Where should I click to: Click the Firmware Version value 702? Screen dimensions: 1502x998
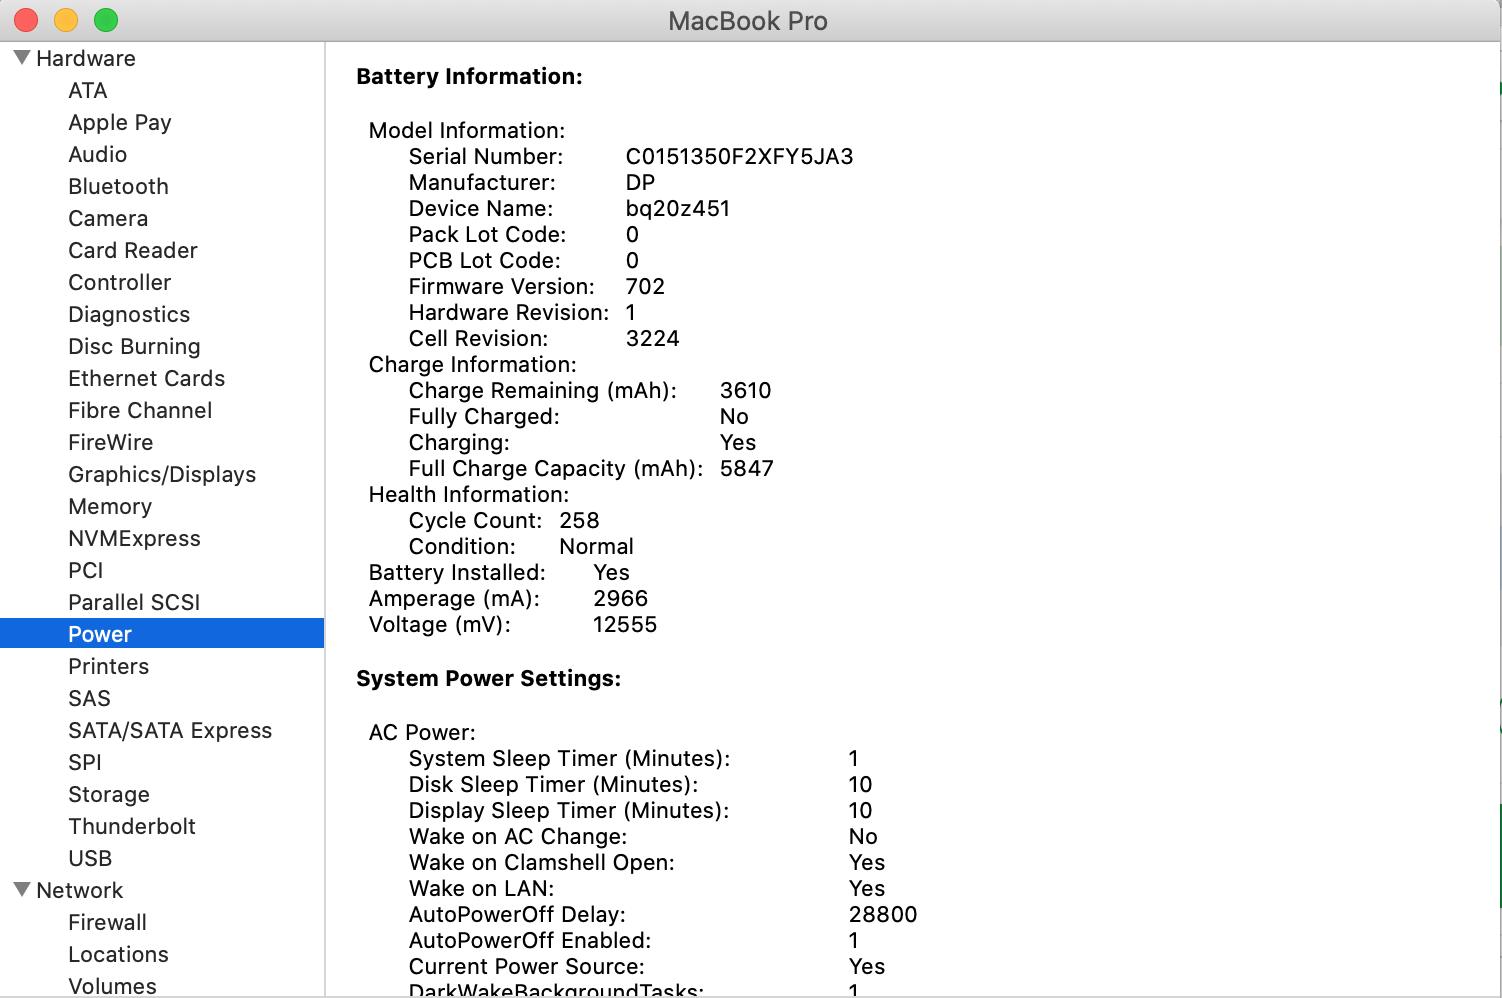(645, 286)
